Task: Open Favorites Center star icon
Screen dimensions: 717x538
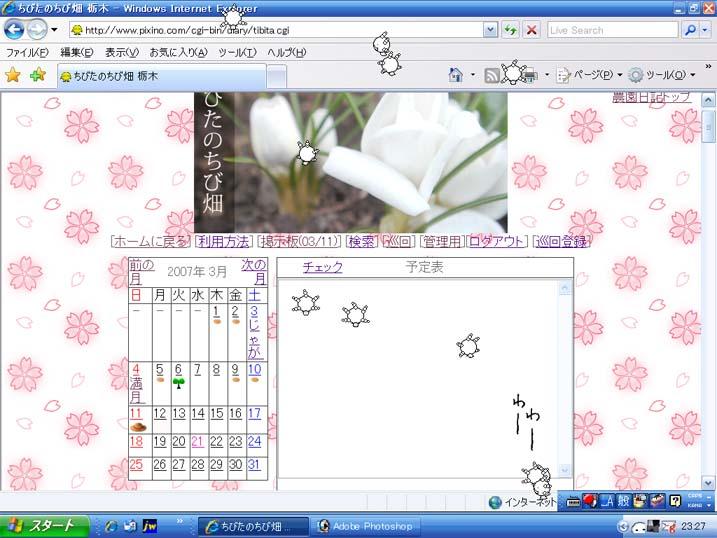Action: coord(13,75)
